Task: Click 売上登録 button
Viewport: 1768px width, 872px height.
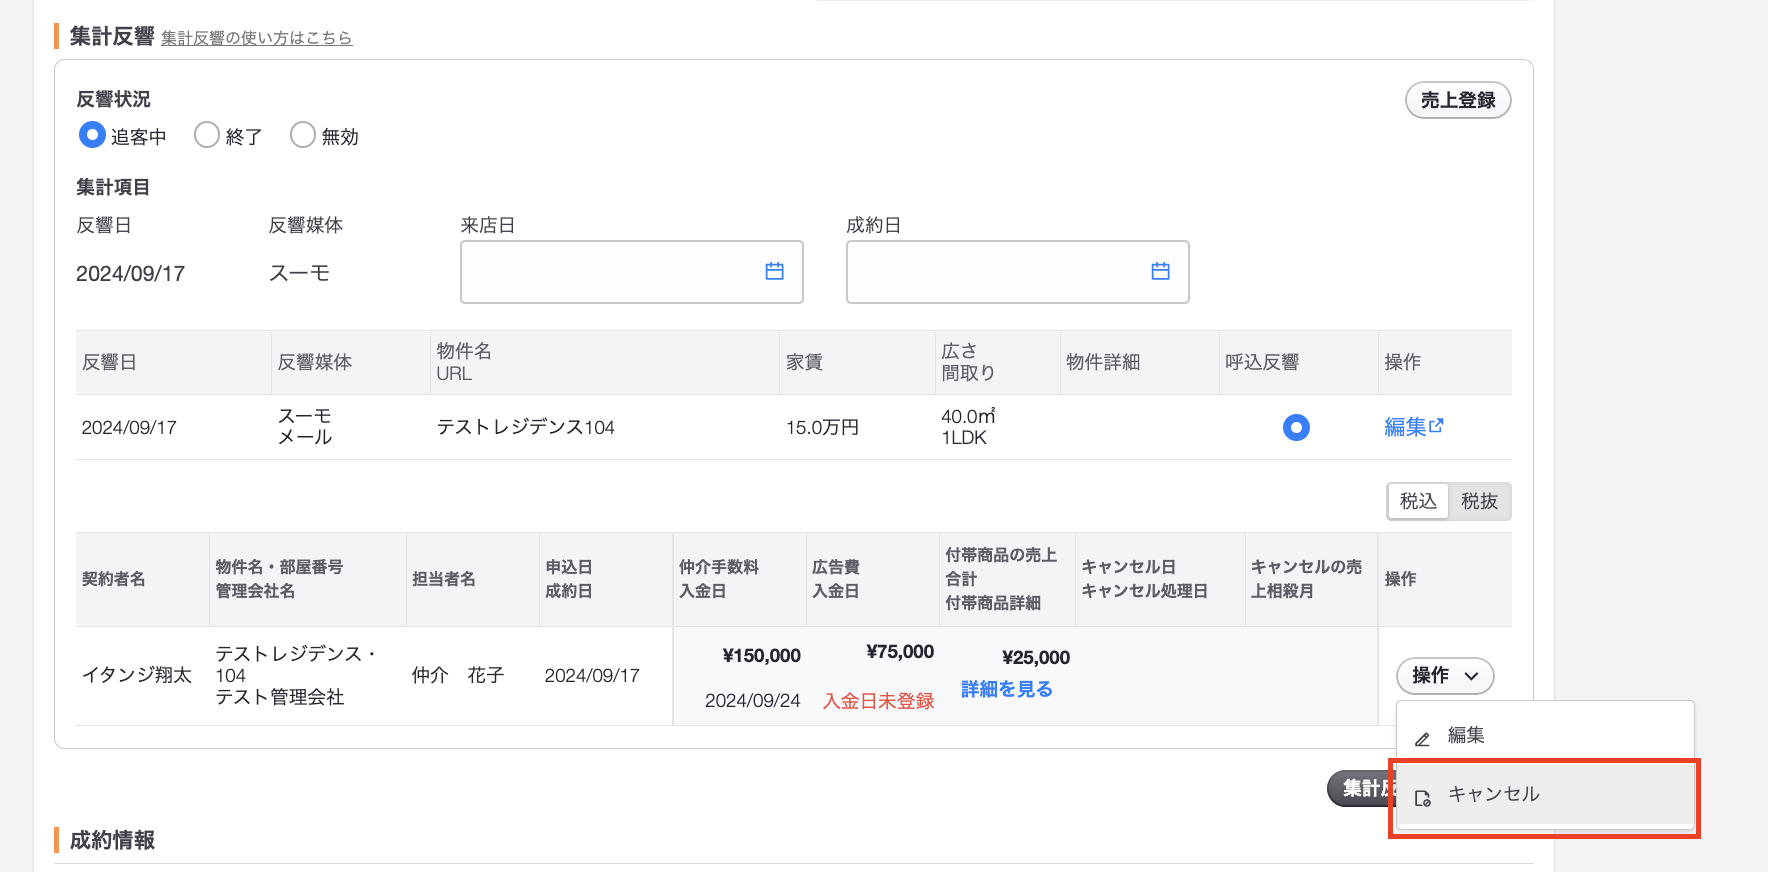Action: tap(1458, 100)
